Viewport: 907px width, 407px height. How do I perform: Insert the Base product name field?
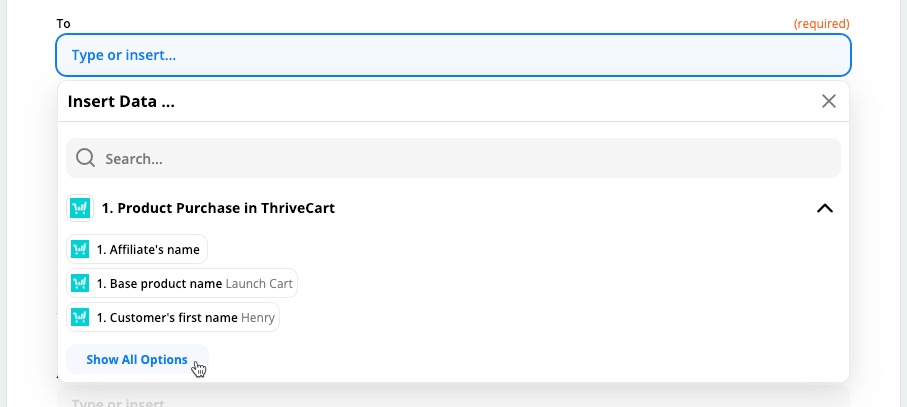[182, 283]
